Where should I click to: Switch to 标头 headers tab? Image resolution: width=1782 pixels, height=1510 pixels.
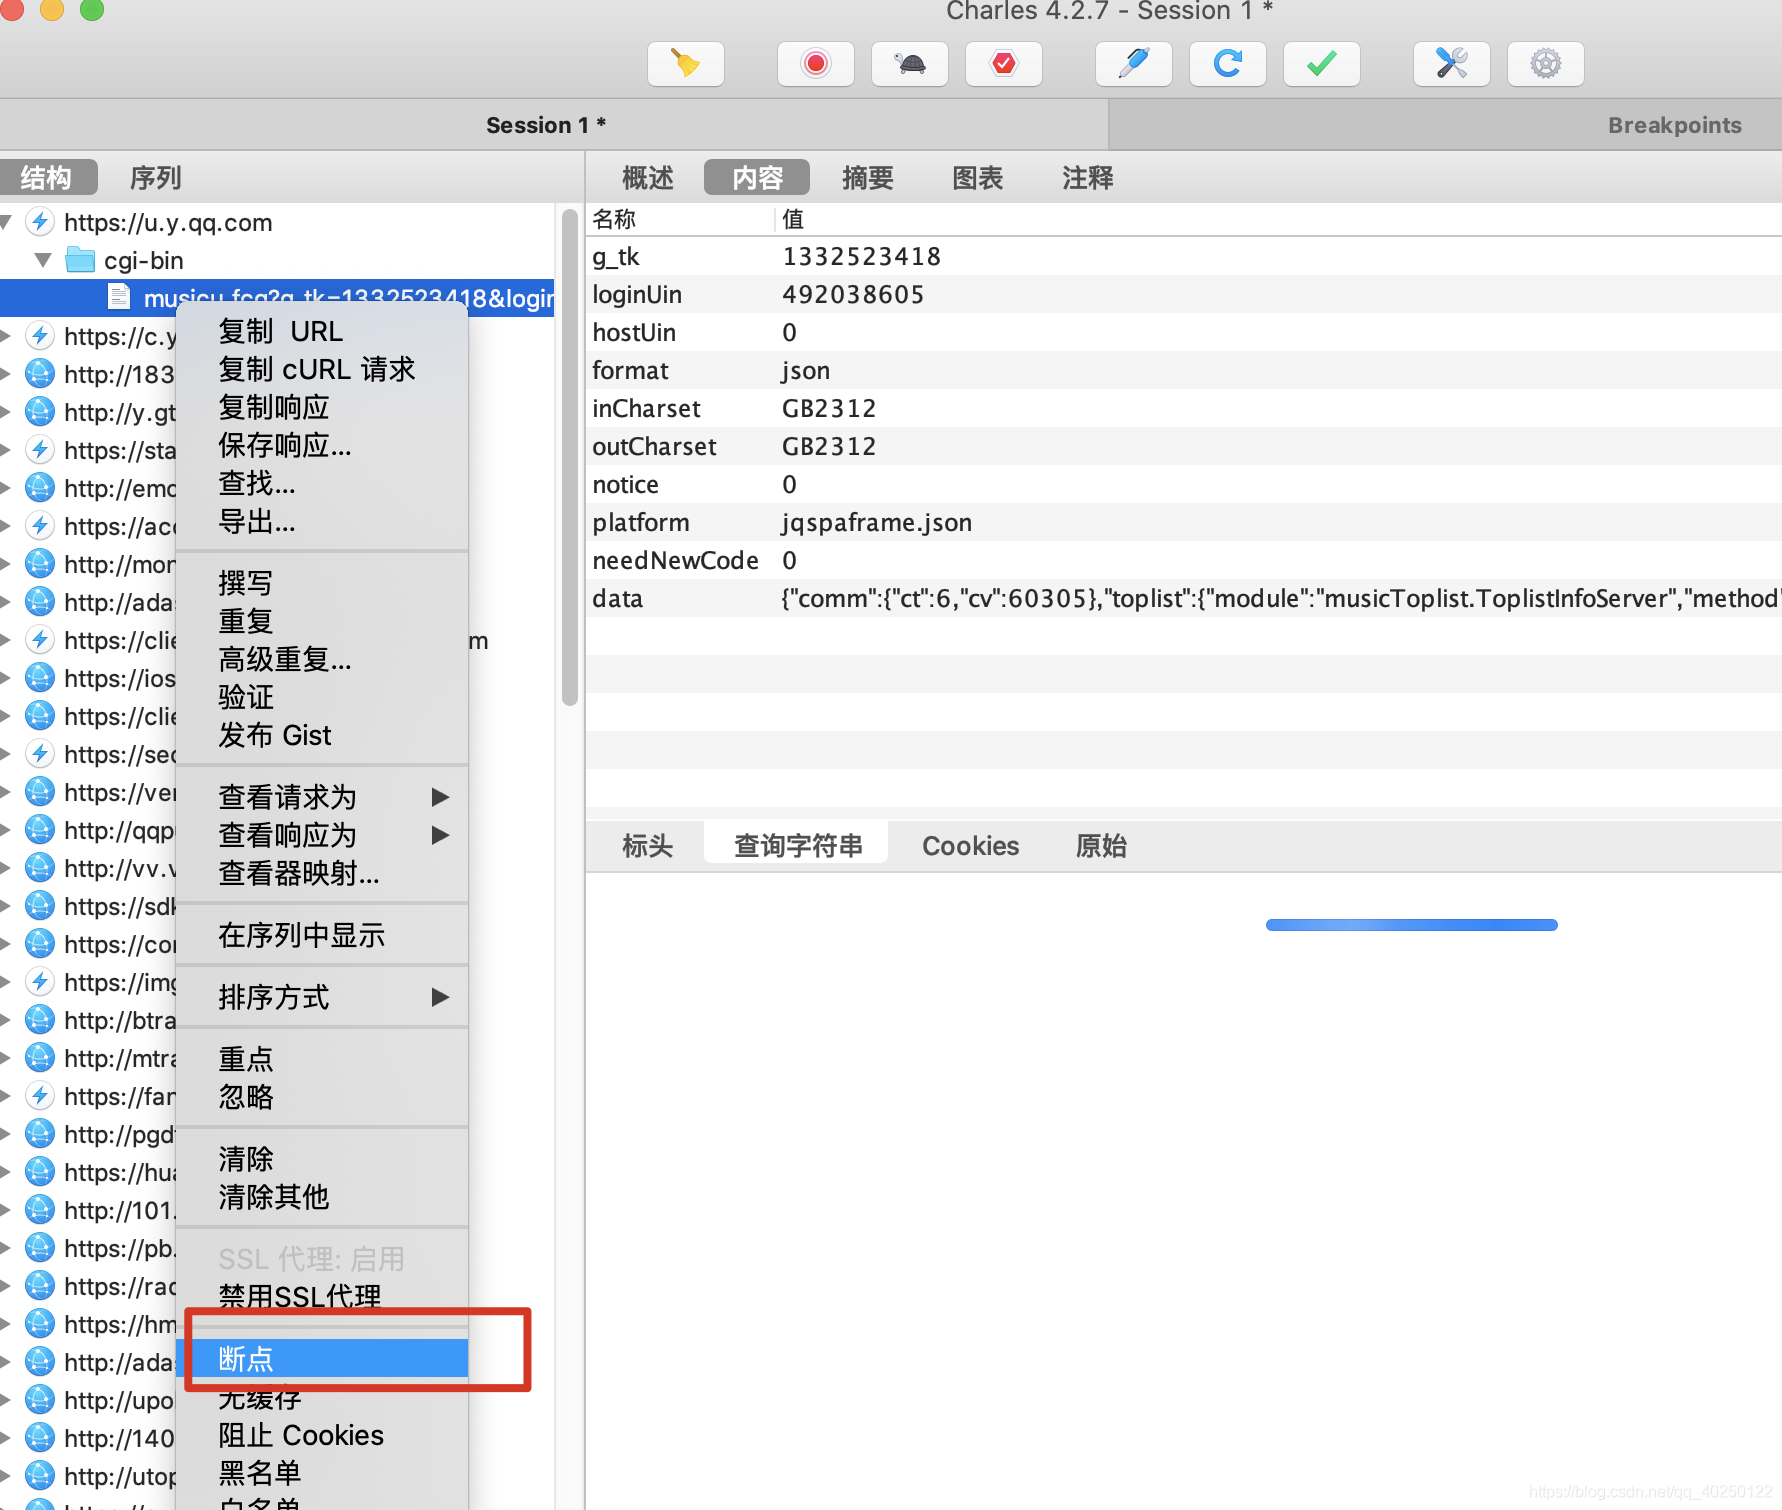[x=647, y=846]
